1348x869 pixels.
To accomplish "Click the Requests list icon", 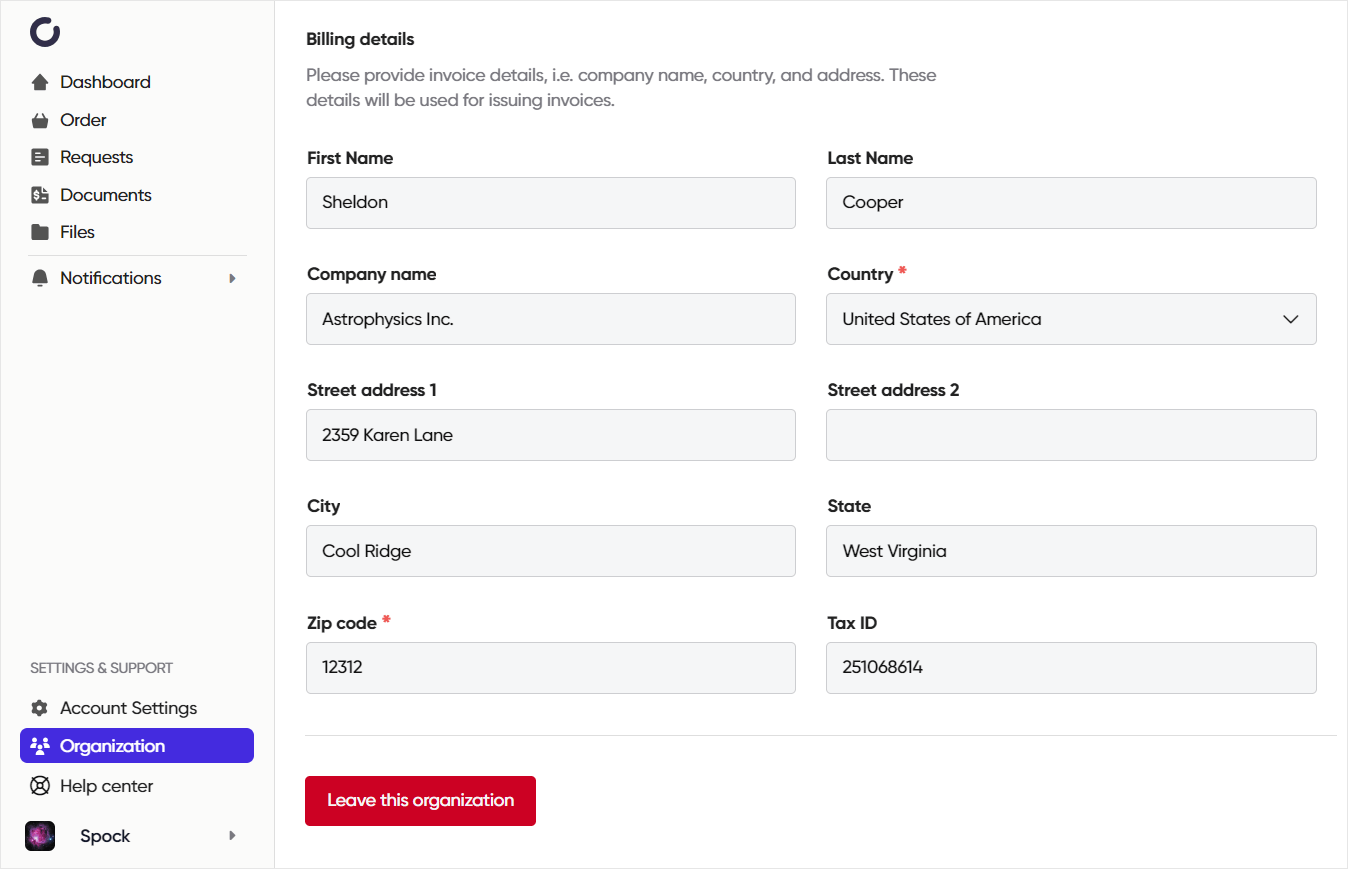I will (40, 157).
